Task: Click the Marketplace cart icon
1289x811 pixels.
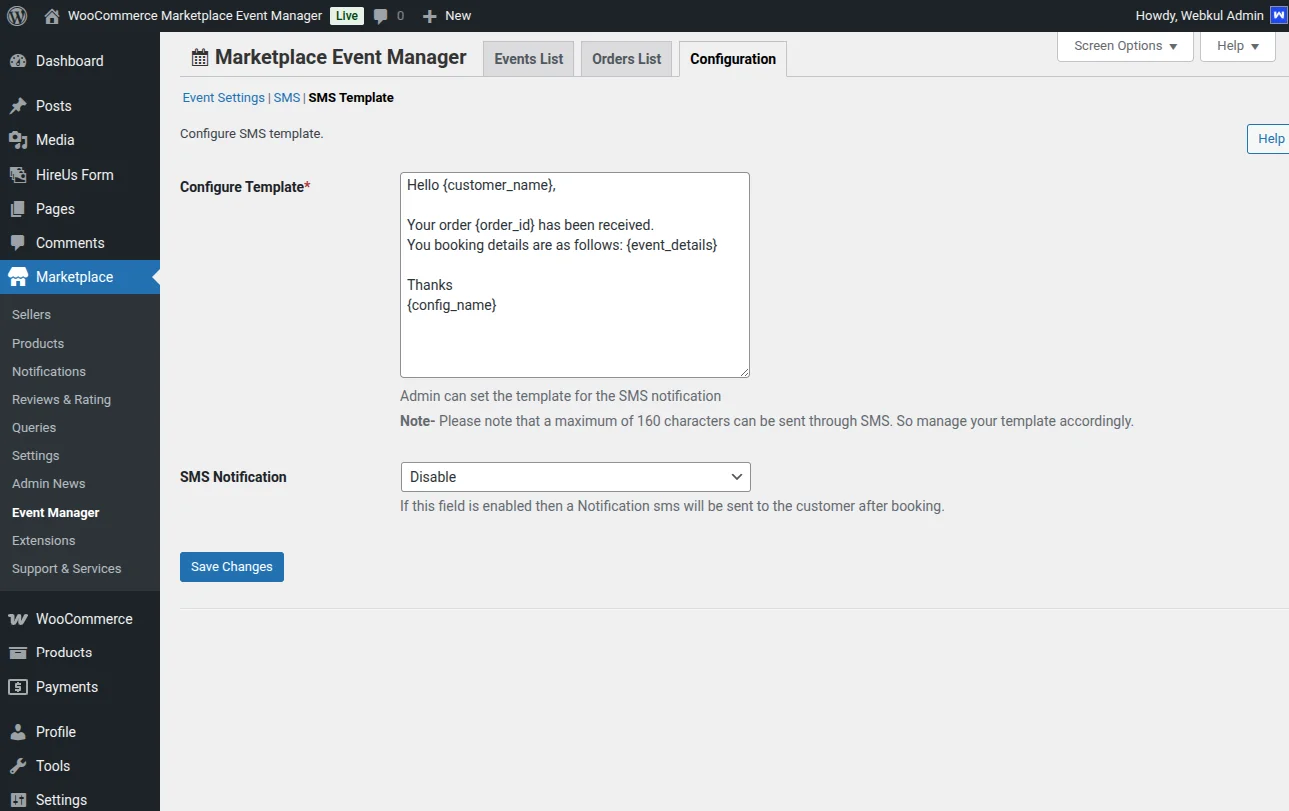Action: coord(20,277)
